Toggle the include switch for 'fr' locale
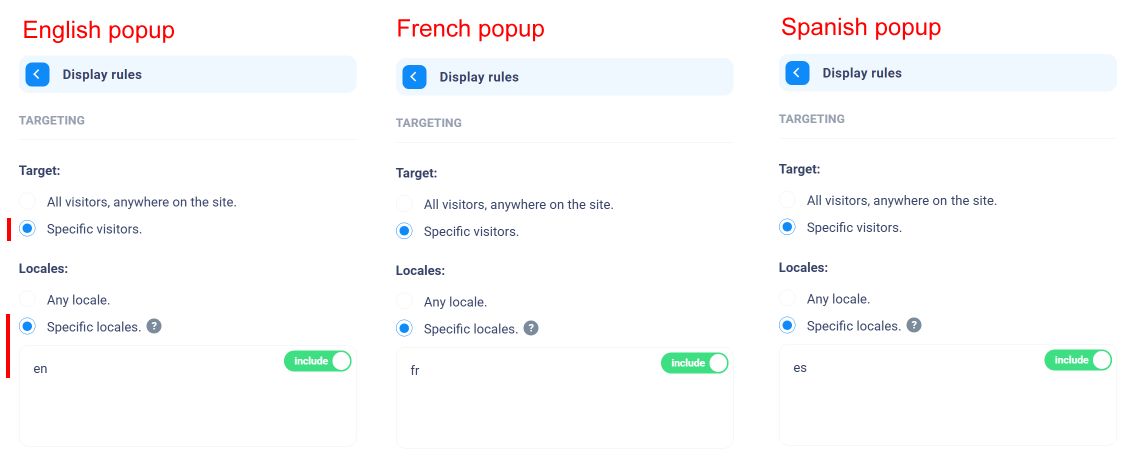Viewport: 1140px width, 468px height. point(694,363)
